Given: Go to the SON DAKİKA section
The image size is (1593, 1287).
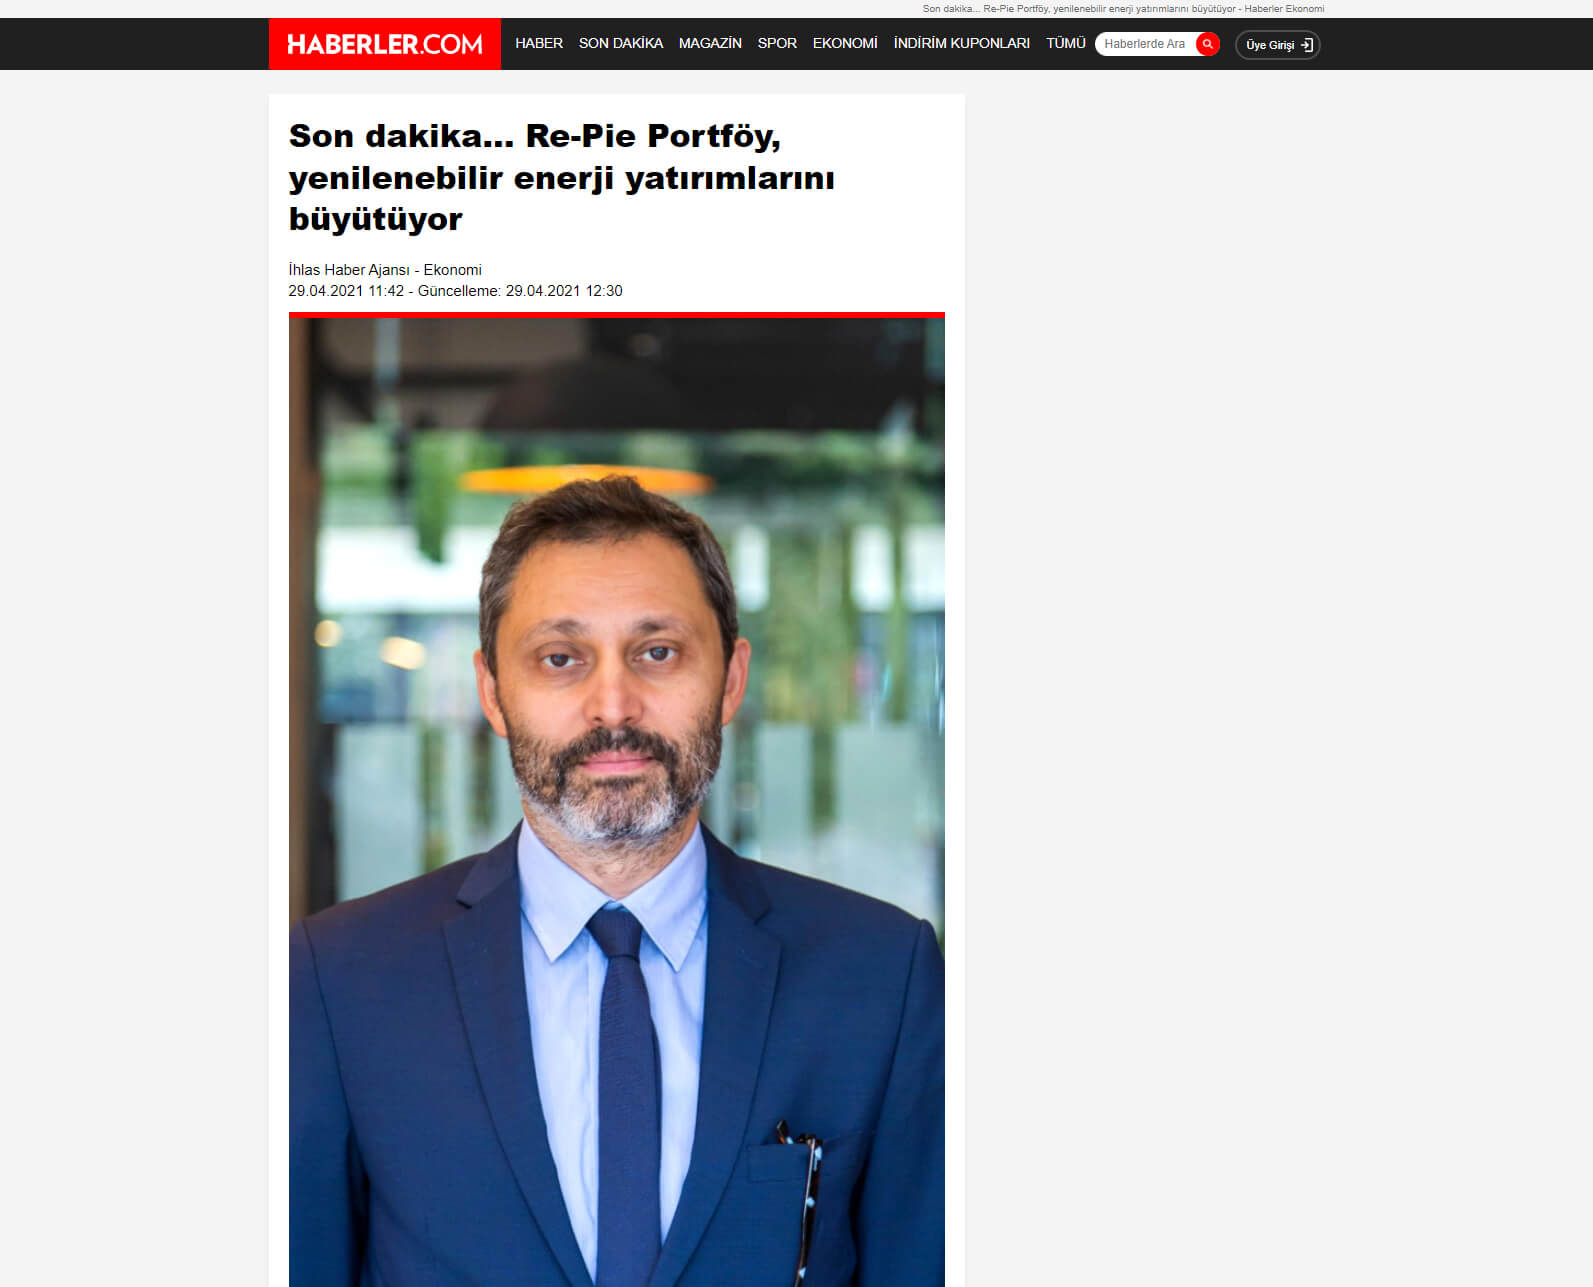Looking at the screenshot, I should pos(621,43).
